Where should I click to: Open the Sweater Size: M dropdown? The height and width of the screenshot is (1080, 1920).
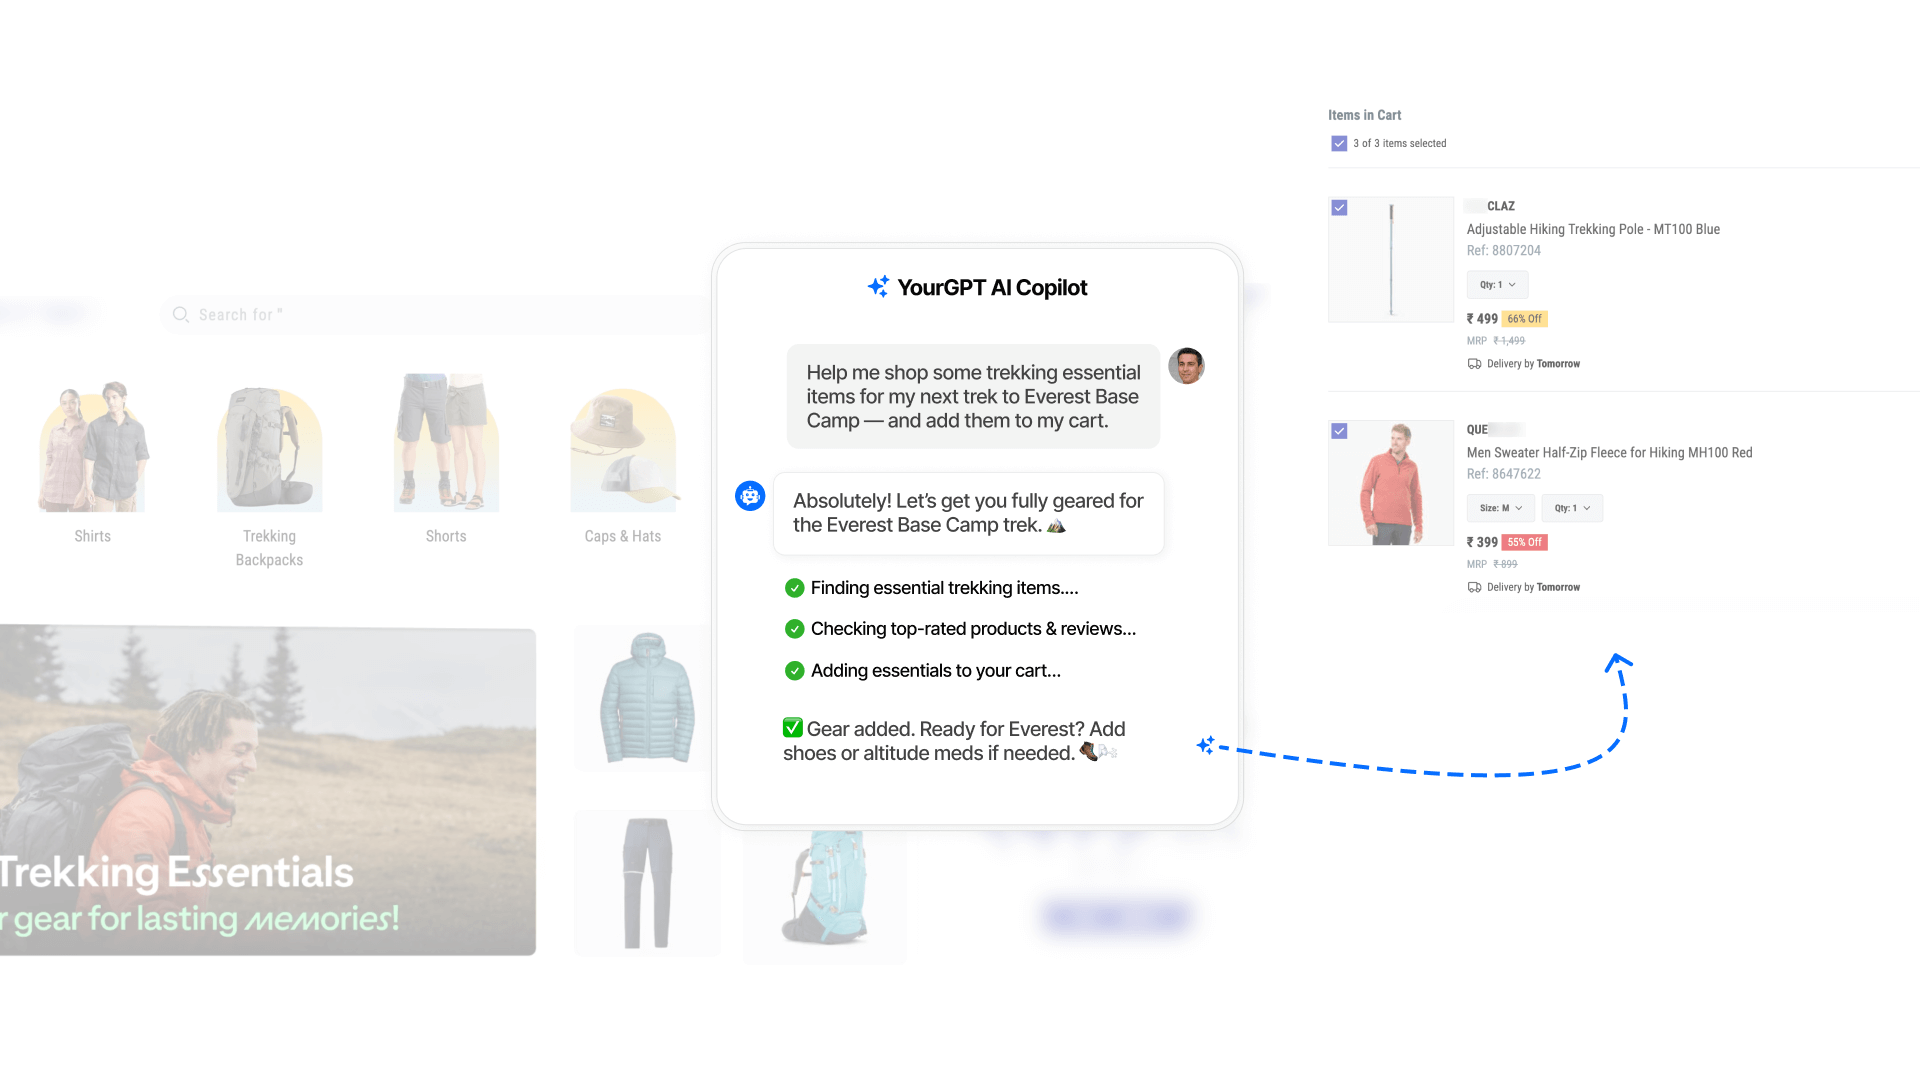pyautogui.click(x=1500, y=508)
